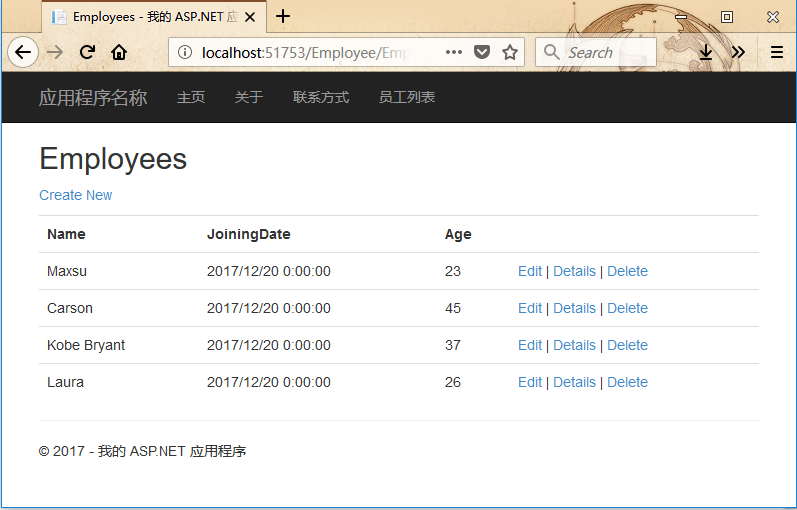Screen dimensions: 797x510
Task: Delete the Laura employee row
Action: coord(627,382)
